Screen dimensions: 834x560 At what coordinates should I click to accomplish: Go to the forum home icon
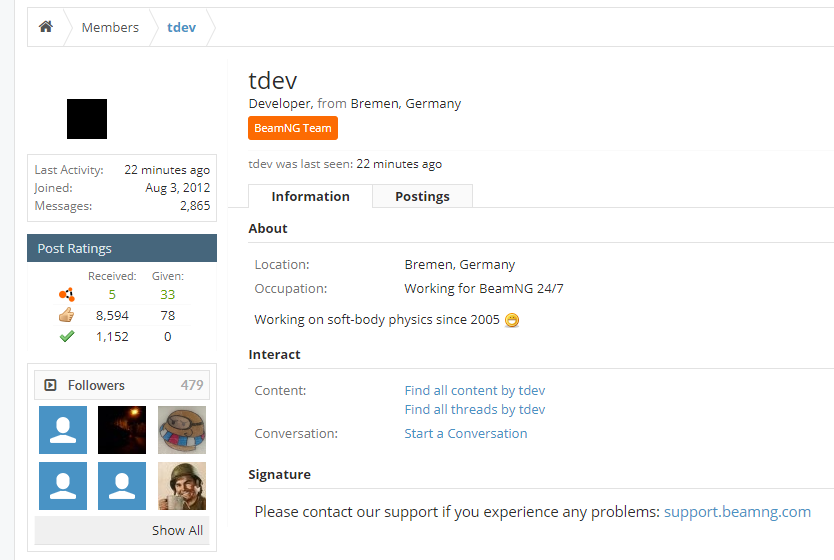pos(46,27)
